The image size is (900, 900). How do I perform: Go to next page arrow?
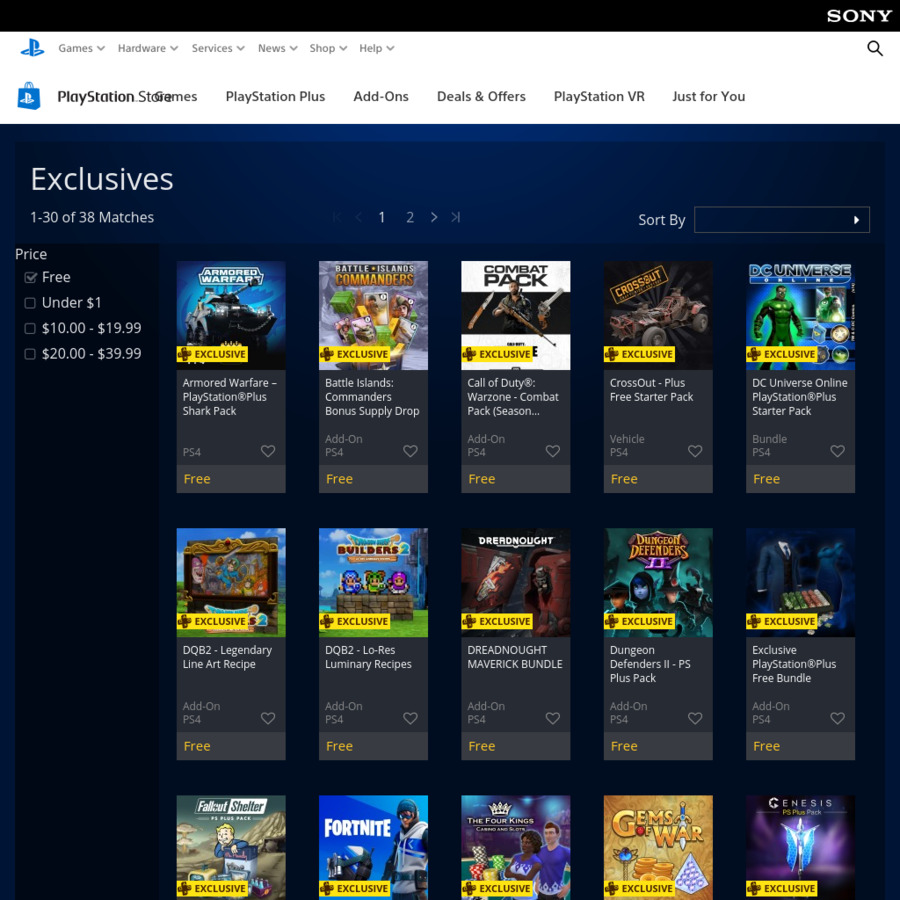pyautogui.click(x=433, y=217)
